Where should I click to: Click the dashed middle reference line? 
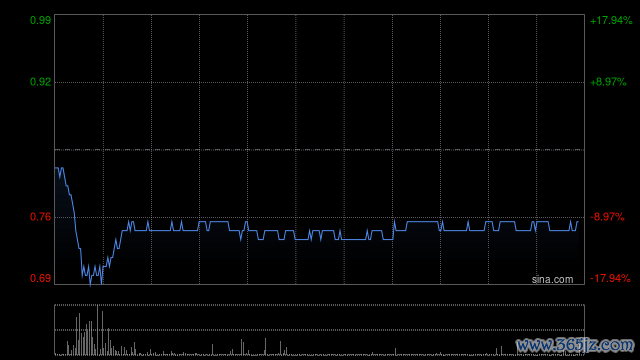click(x=319, y=150)
